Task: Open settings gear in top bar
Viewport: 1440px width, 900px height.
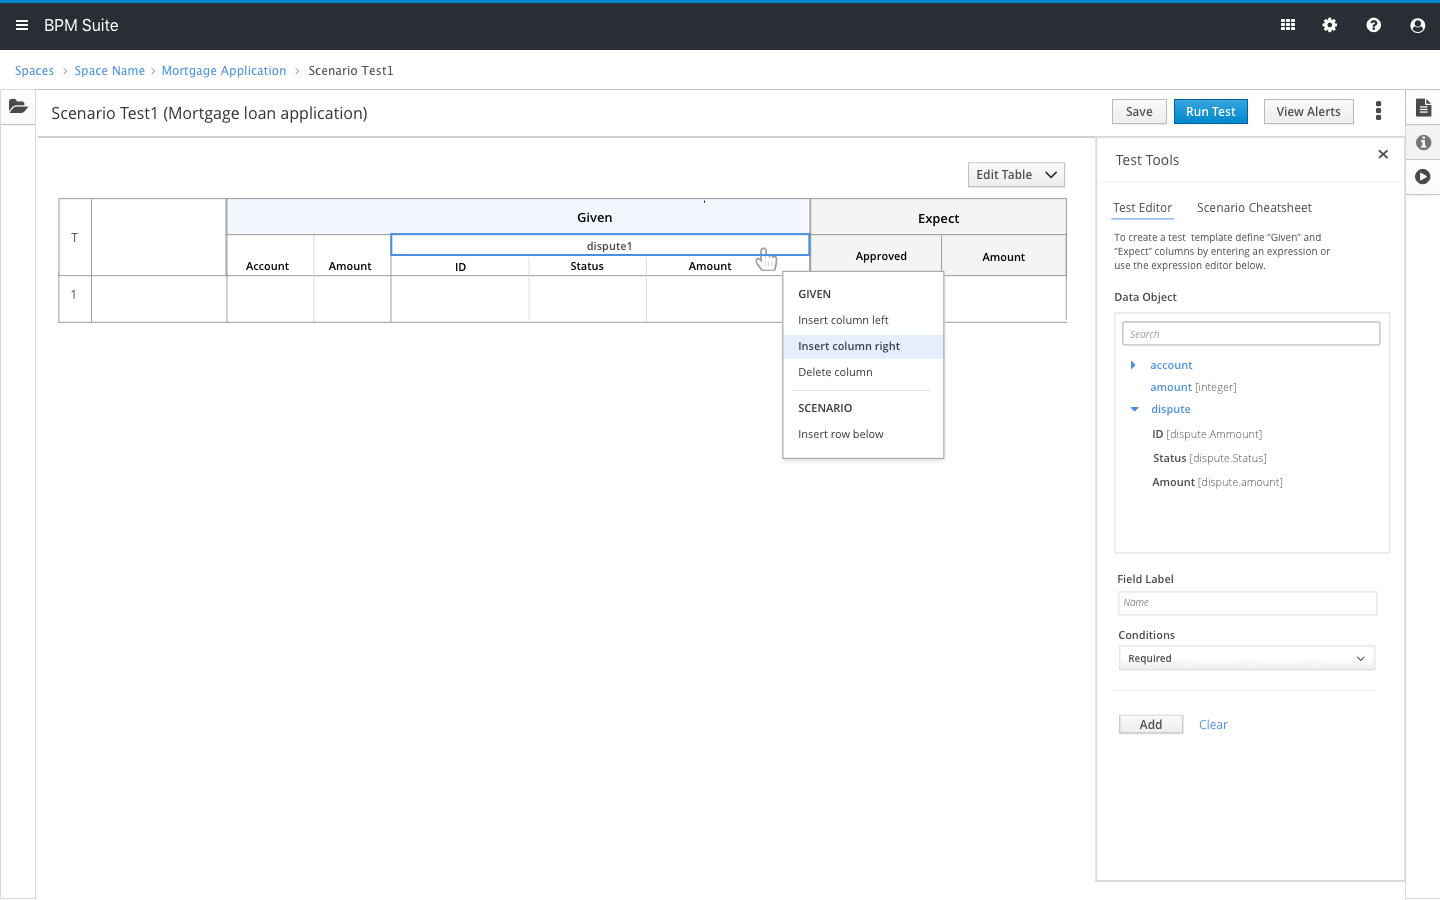Action: (x=1330, y=25)
